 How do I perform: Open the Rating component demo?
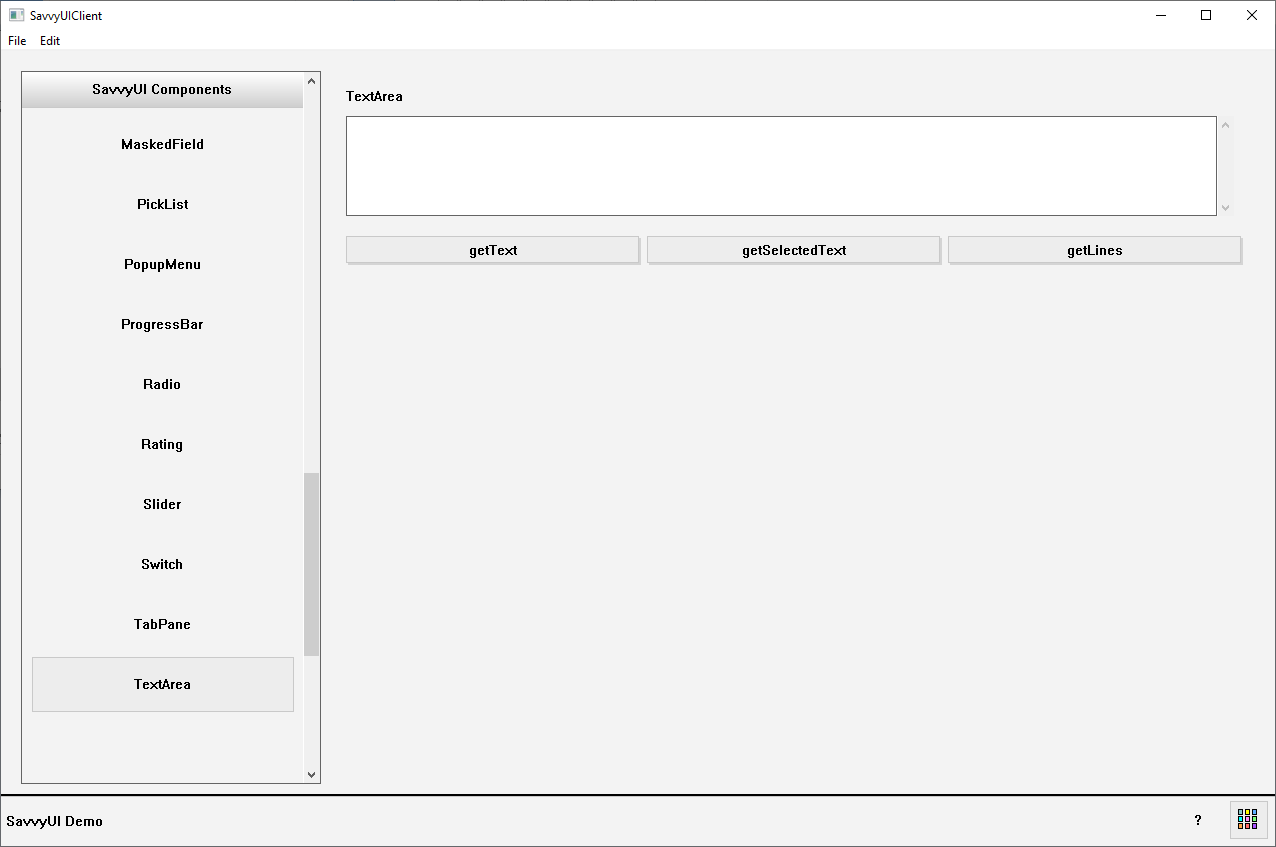coord(162,444)
